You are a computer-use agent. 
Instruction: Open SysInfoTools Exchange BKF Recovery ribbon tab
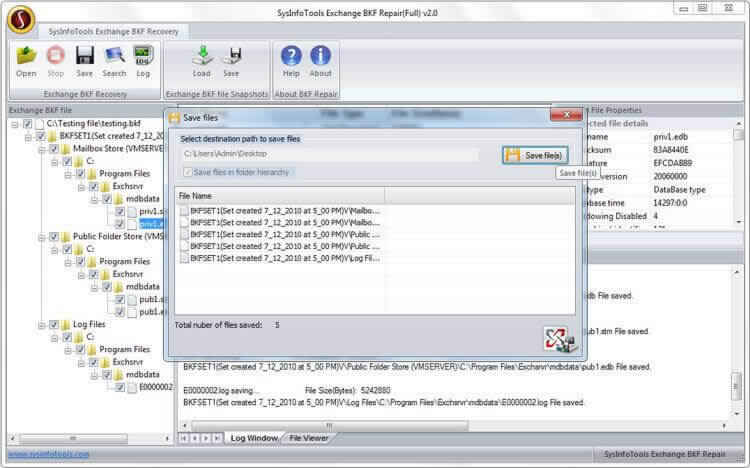113,32
